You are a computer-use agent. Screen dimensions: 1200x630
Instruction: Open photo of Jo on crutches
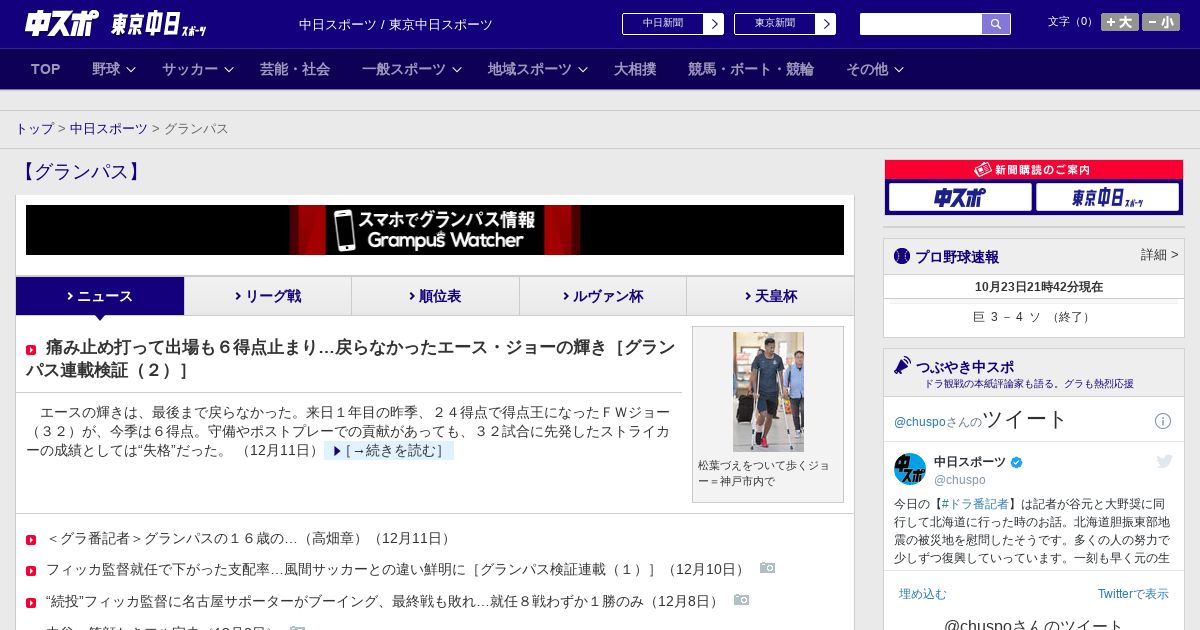[x=768, y=392]
